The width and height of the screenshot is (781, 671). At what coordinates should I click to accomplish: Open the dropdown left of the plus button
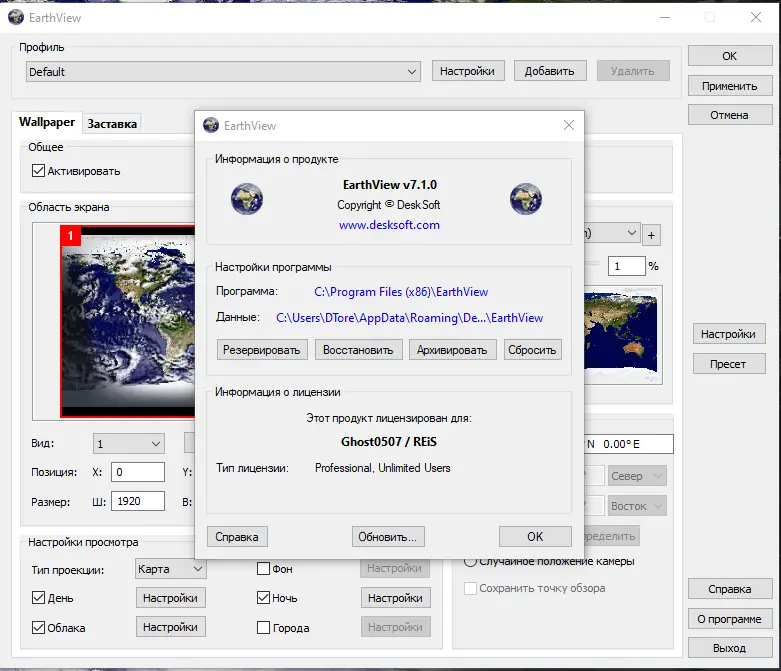[x=612, y=233]
